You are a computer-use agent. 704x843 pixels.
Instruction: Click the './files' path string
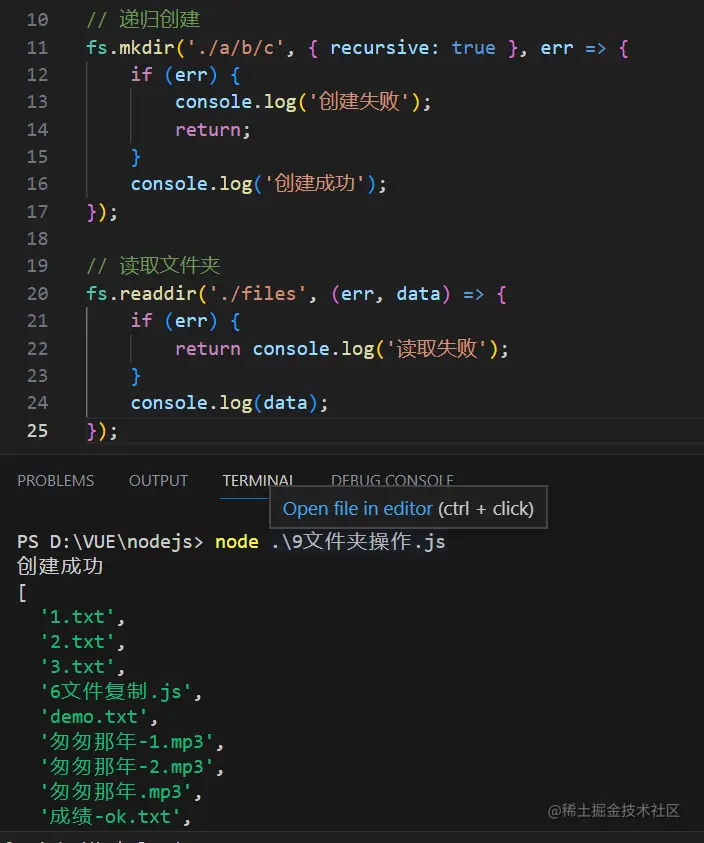coord(257,294)
